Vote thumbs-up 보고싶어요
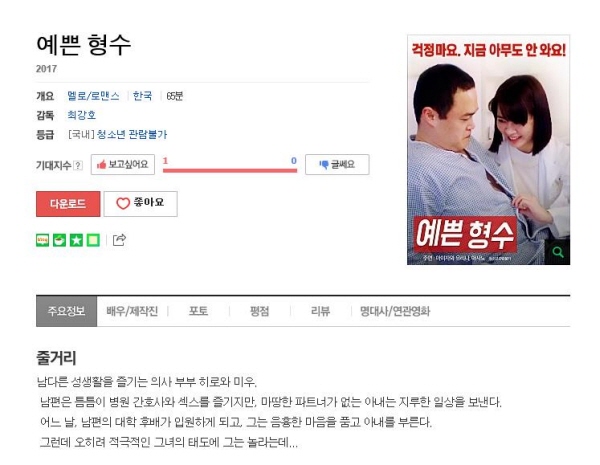 click(123, 165)
